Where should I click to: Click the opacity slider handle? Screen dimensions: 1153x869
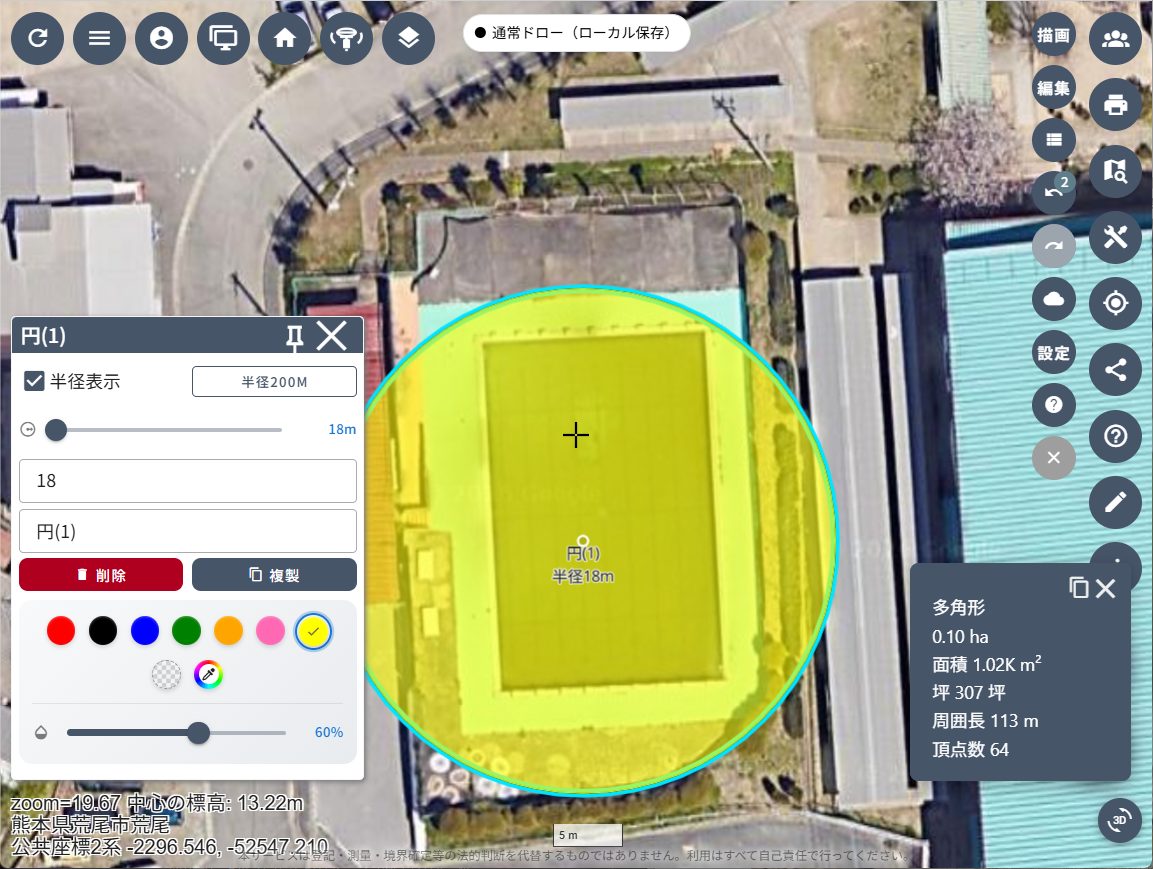click(199, 733)
